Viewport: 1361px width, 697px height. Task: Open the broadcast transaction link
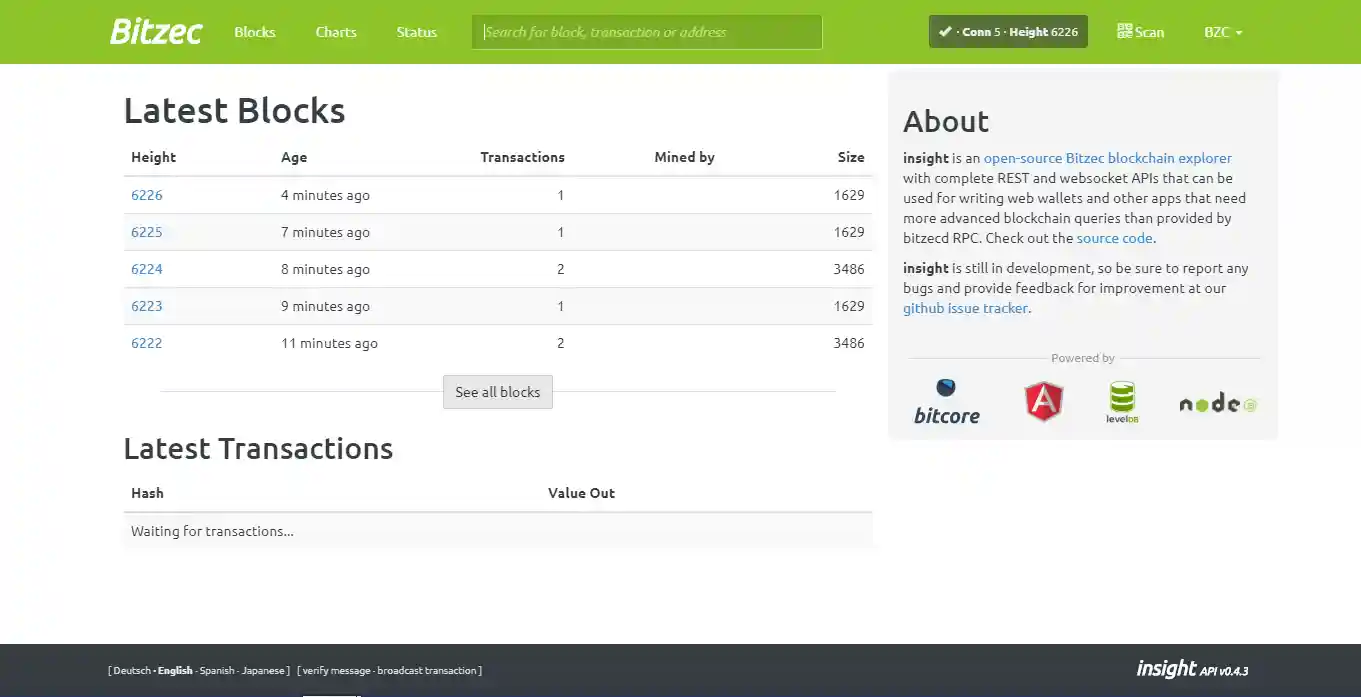[x=427, y=670]
